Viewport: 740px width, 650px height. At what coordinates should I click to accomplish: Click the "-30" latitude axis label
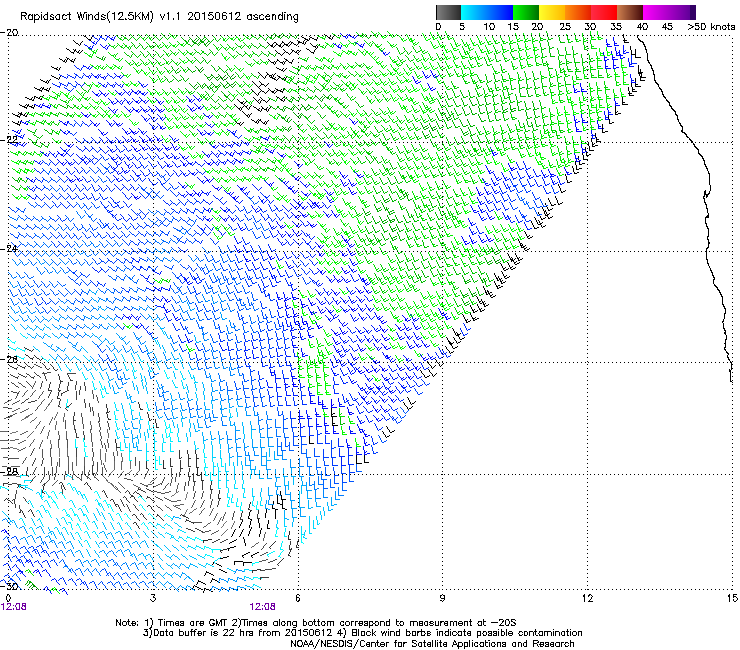tap(9, 586)
